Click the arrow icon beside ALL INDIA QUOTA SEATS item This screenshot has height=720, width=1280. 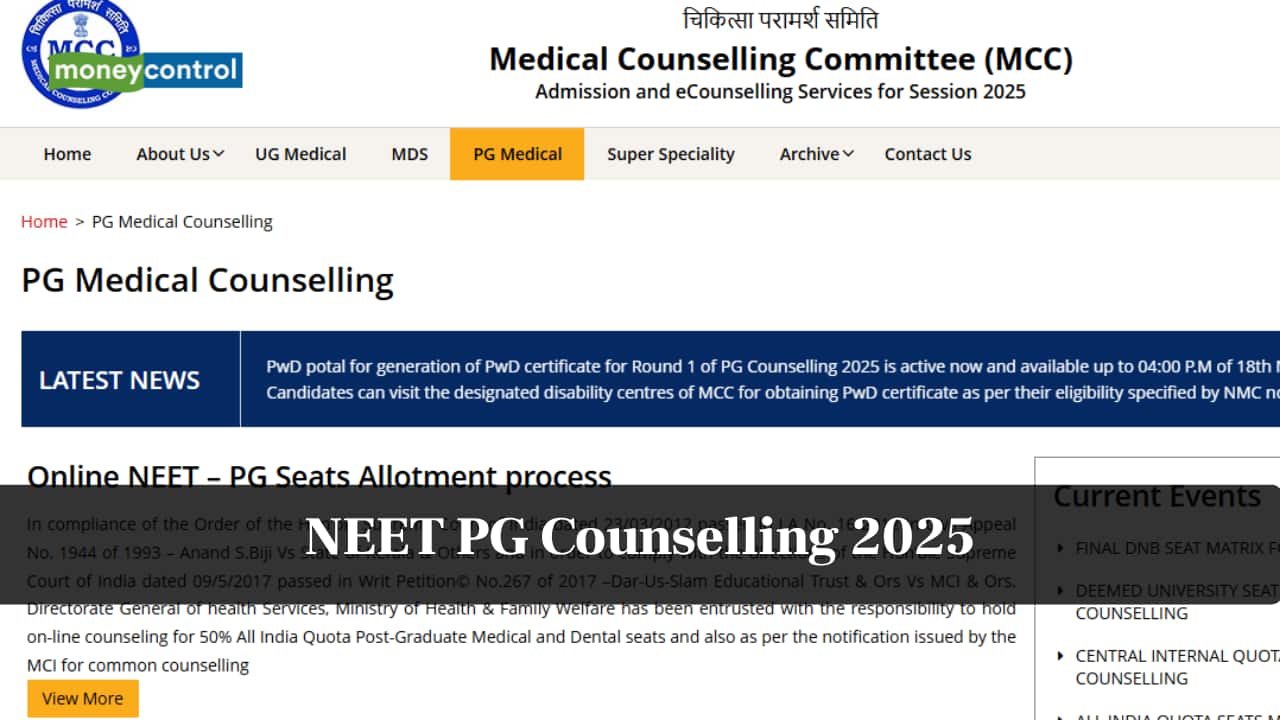[1061, 715]
